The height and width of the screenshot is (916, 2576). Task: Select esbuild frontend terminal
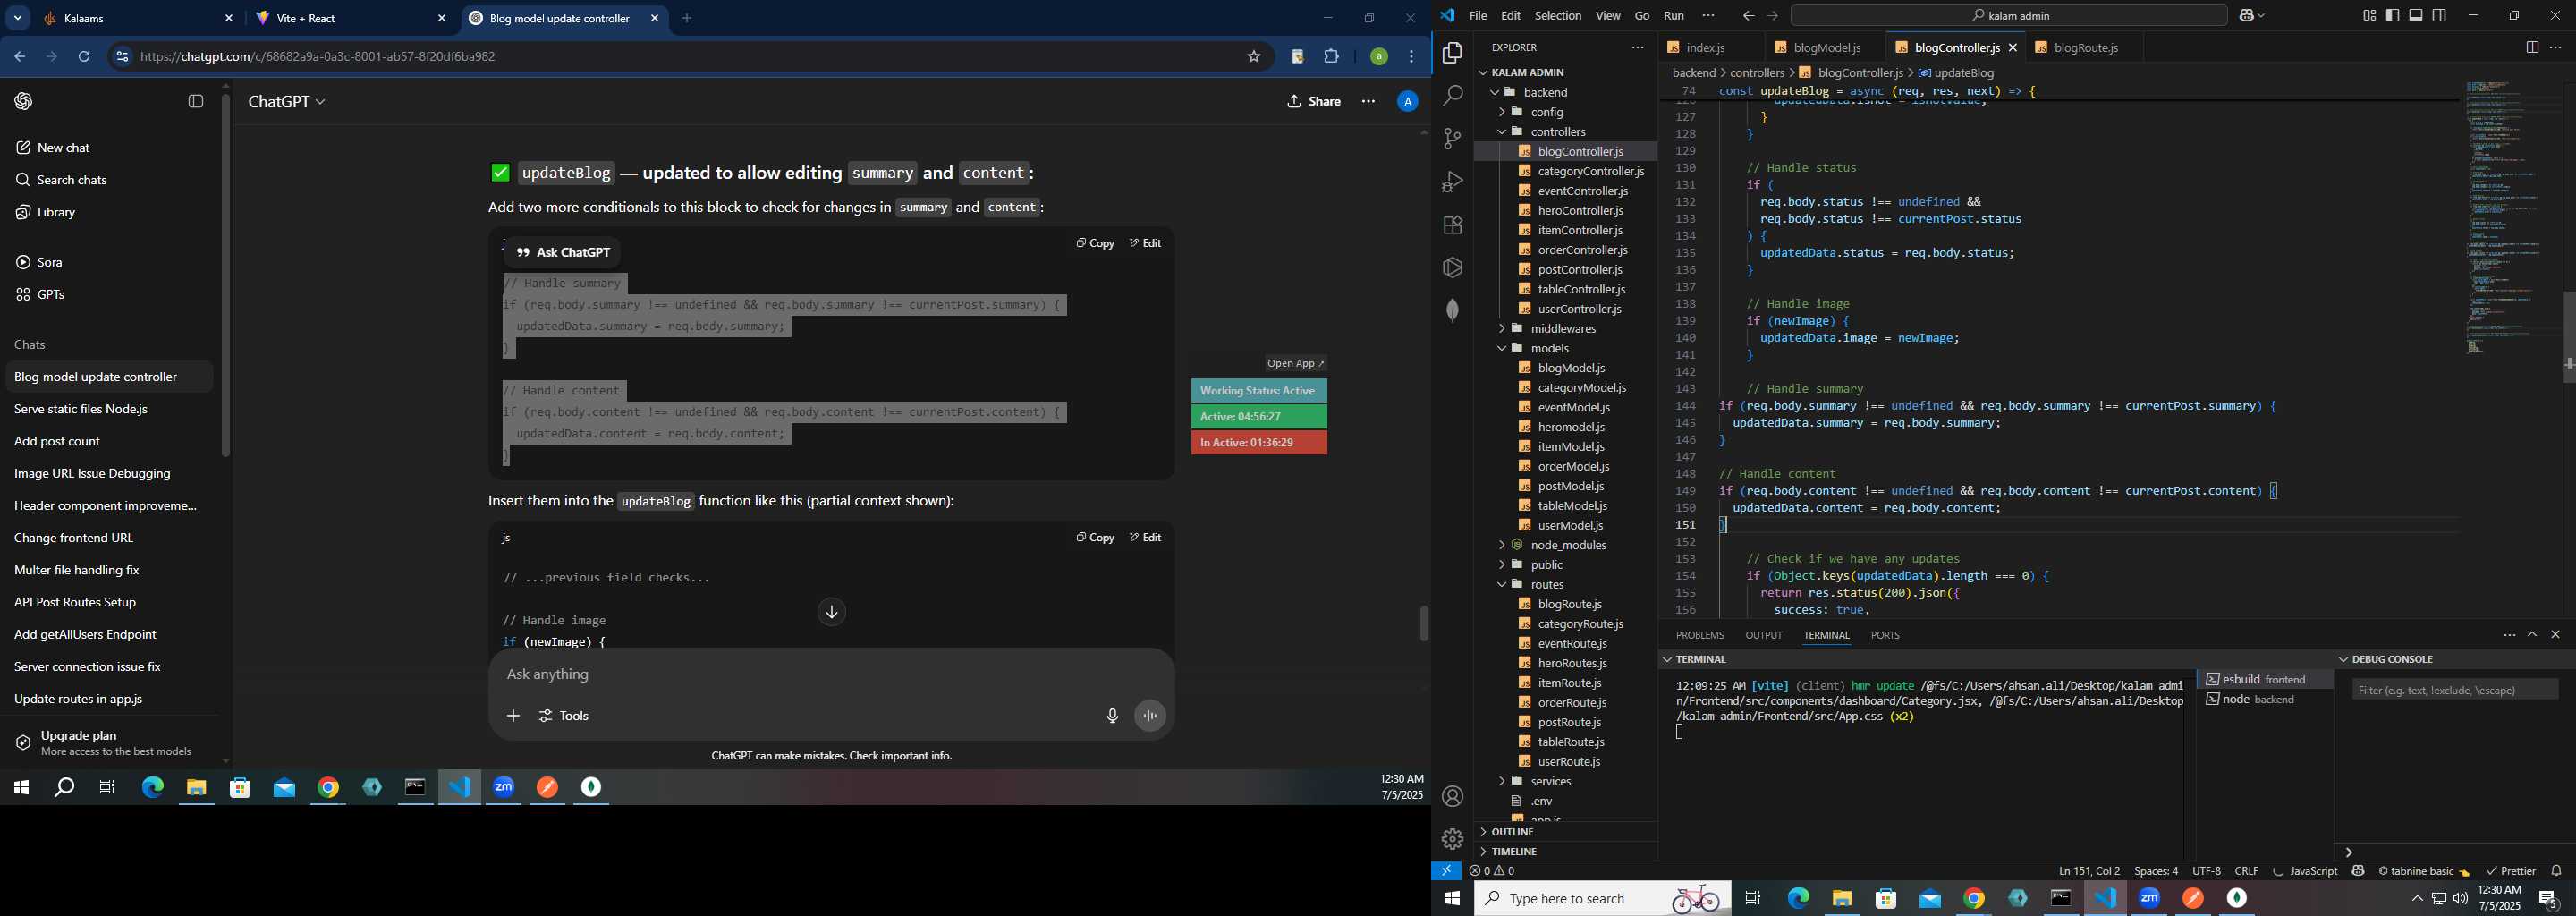[2265, 680]
